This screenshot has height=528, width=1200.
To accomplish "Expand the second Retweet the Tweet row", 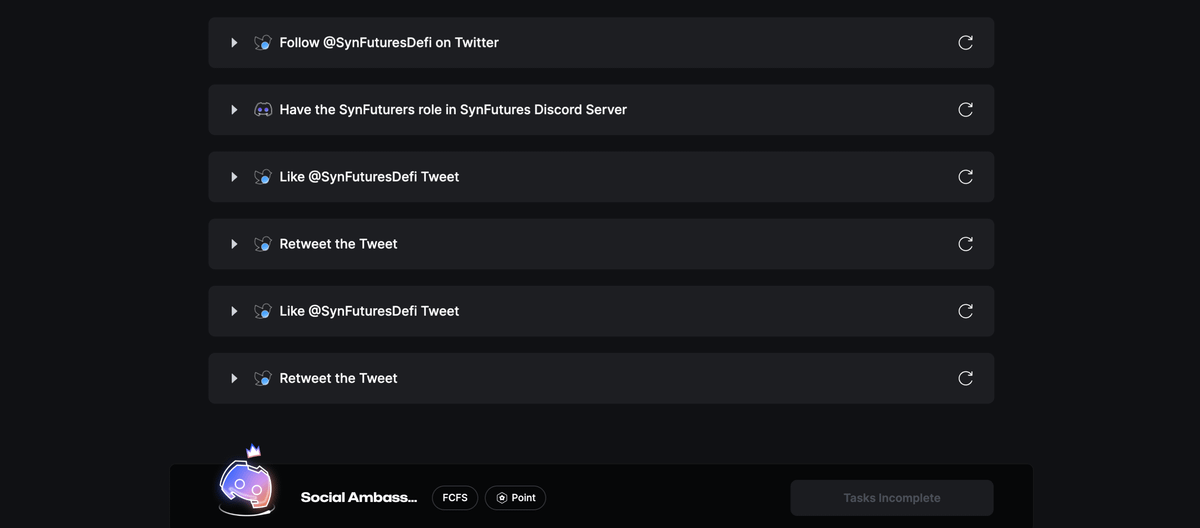I will [x=234, y=378].
